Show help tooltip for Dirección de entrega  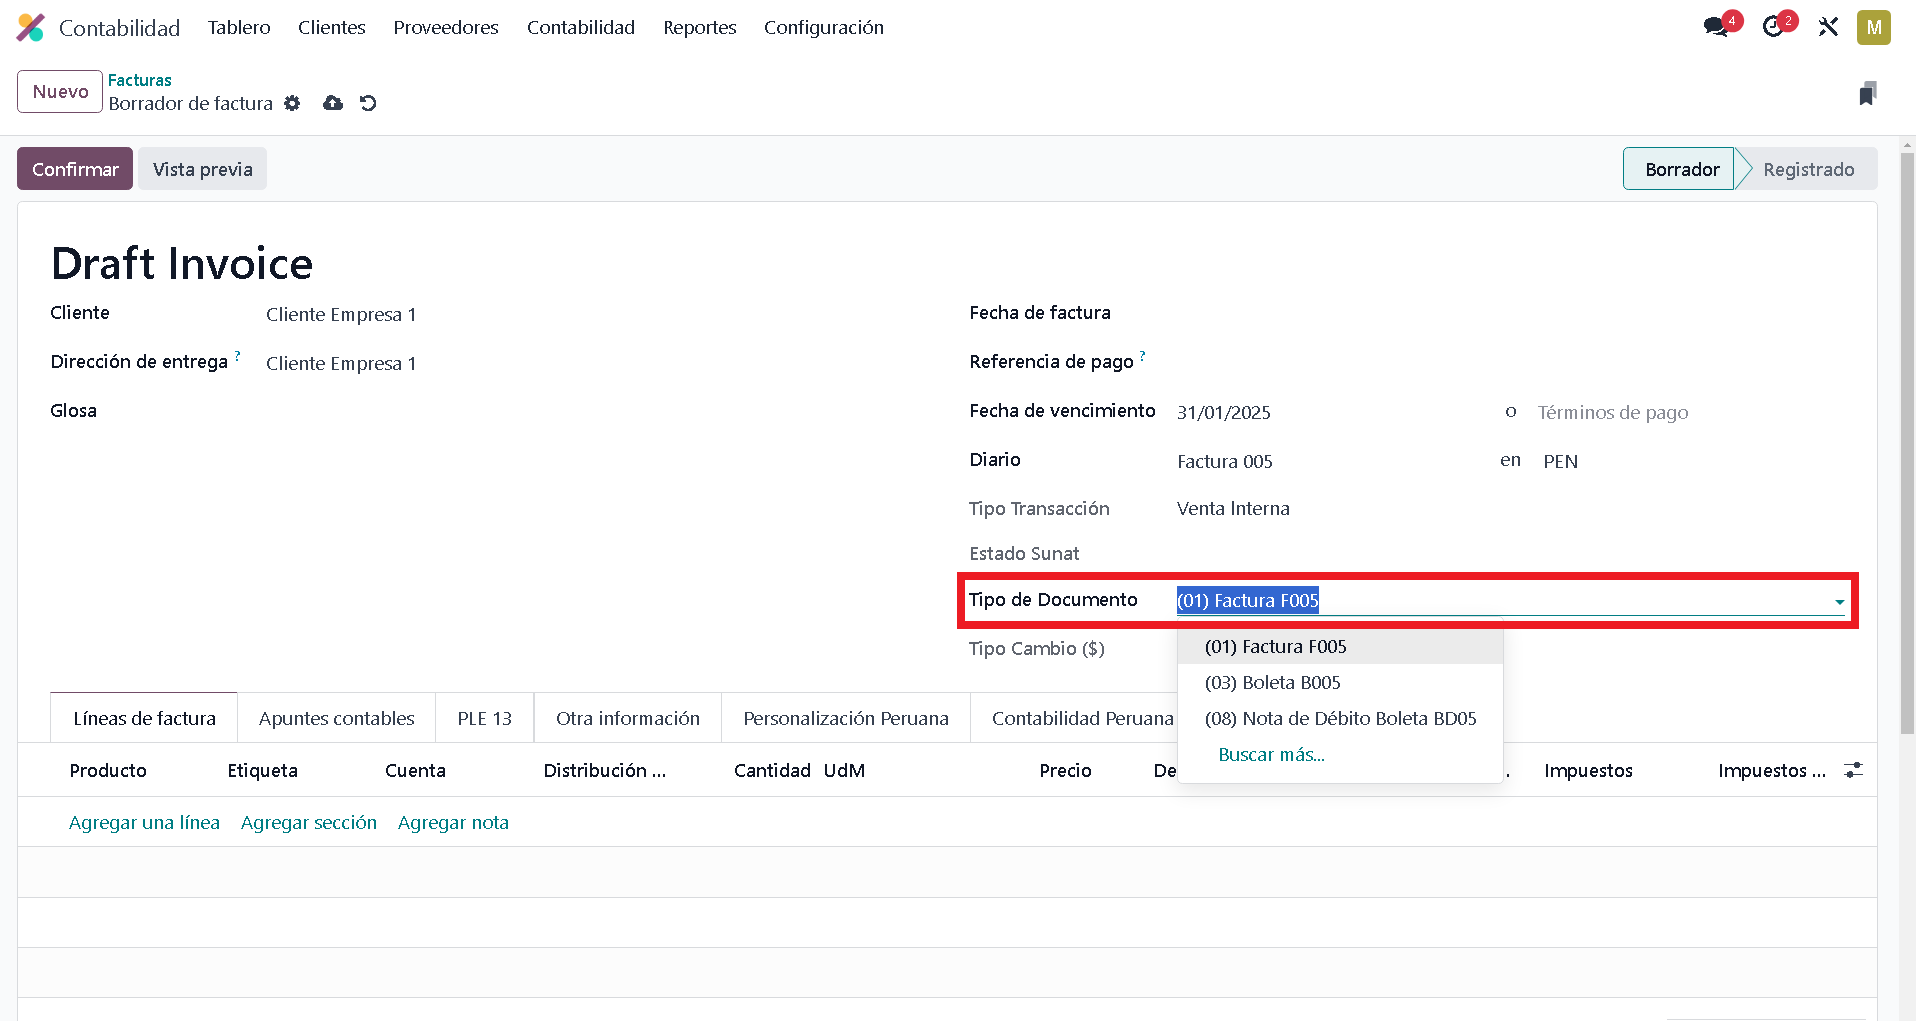click(x=237, y=355)
